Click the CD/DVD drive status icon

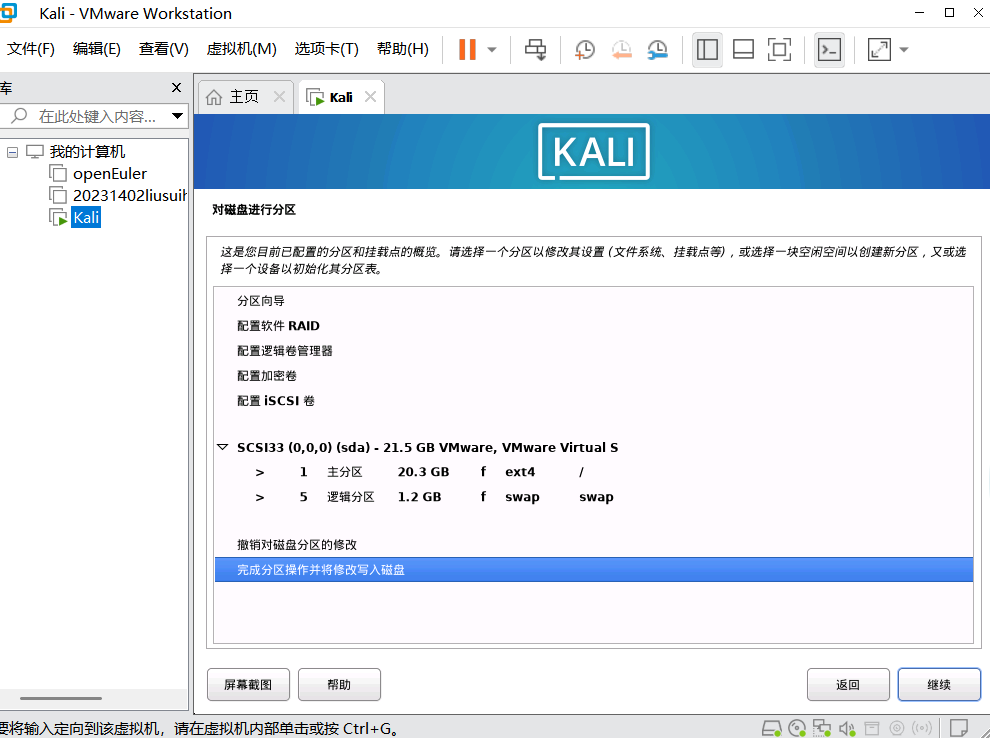coord(797,729)
